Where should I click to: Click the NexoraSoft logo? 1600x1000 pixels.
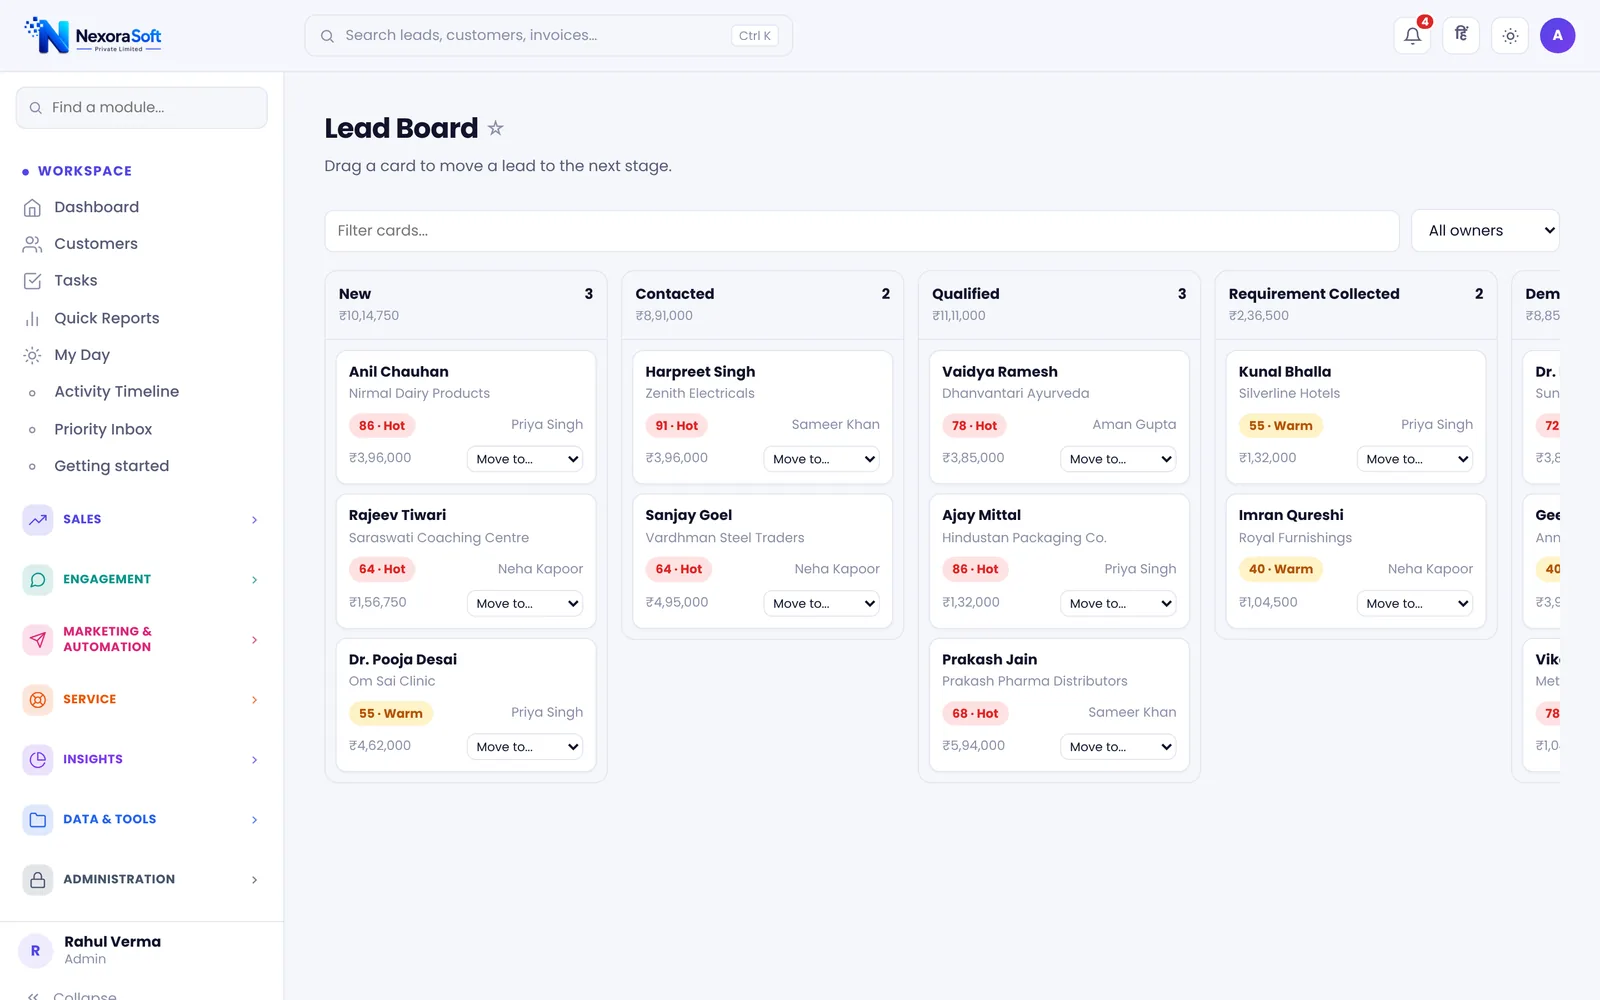93,36
